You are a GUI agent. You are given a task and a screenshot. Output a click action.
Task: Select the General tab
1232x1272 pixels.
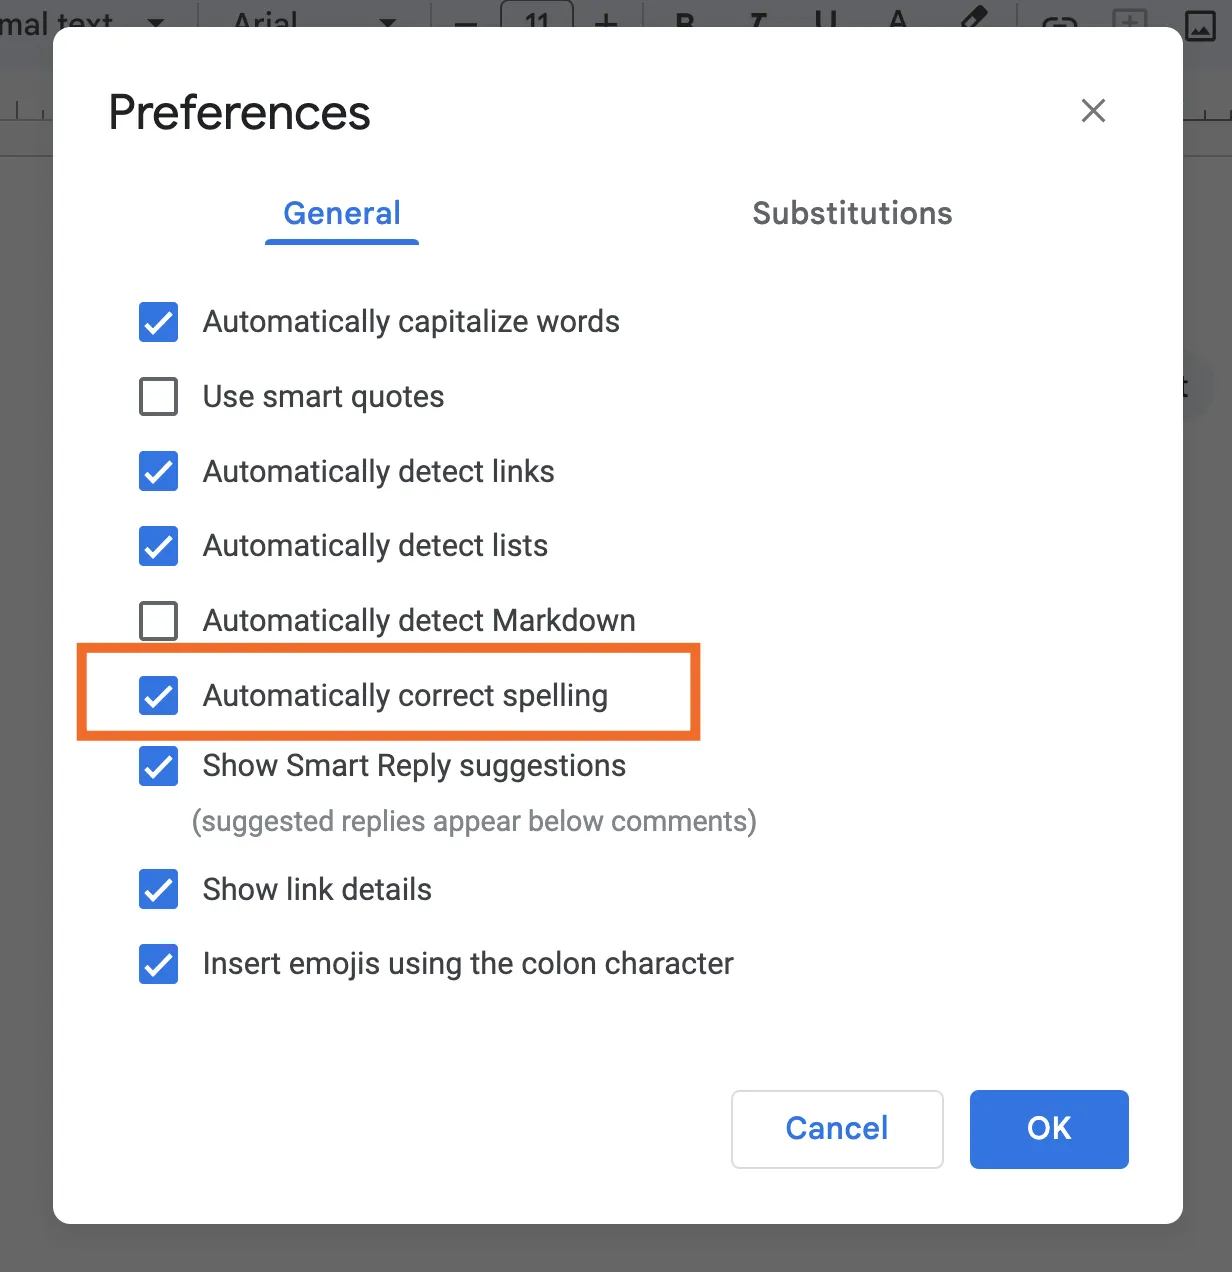click(x=342, y=213)
